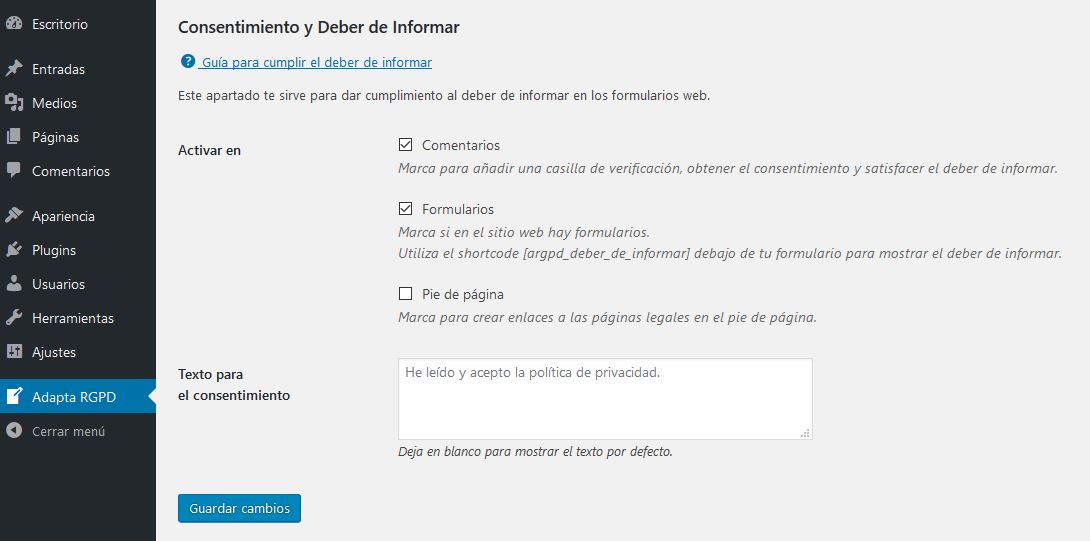Click the Apariencia paintbrush icon

14,216
